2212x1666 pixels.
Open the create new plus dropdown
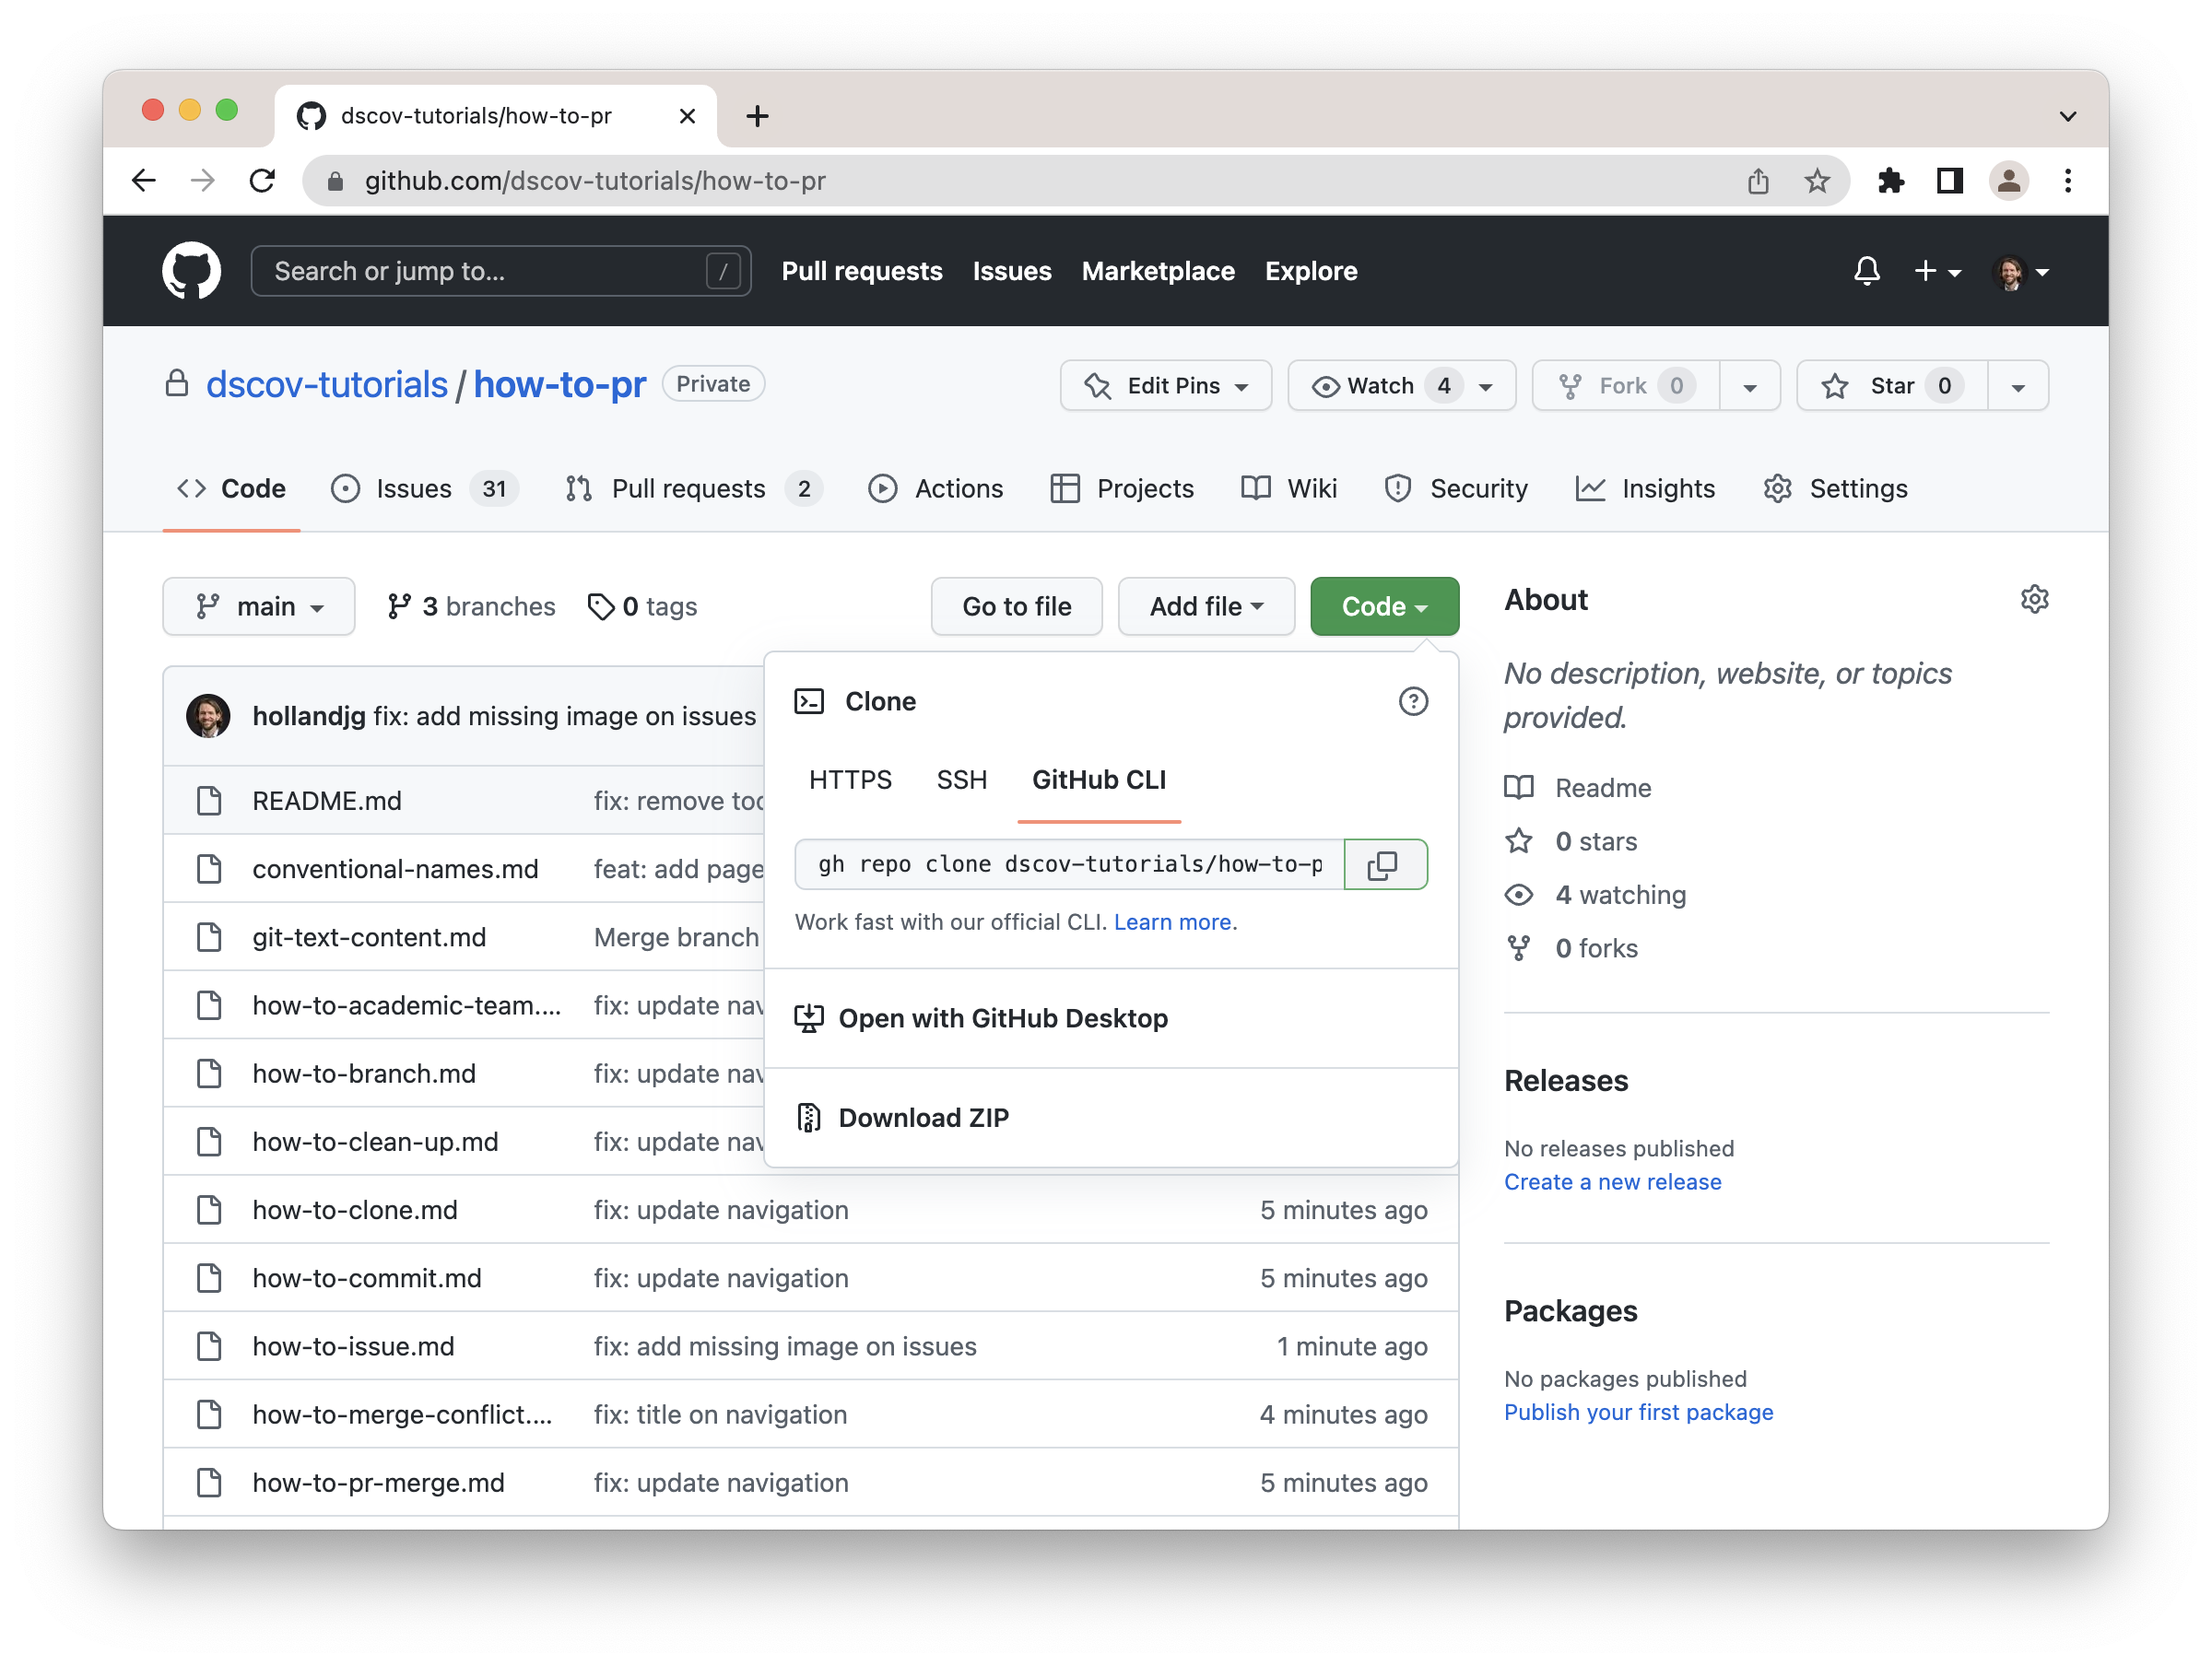1937,271
